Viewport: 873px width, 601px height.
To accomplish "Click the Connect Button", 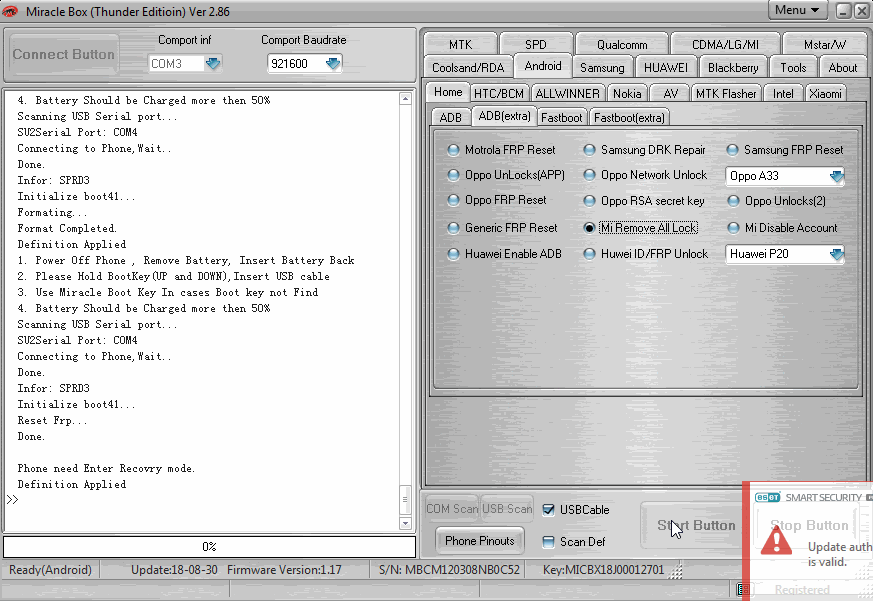I will (x=63, y=54).
